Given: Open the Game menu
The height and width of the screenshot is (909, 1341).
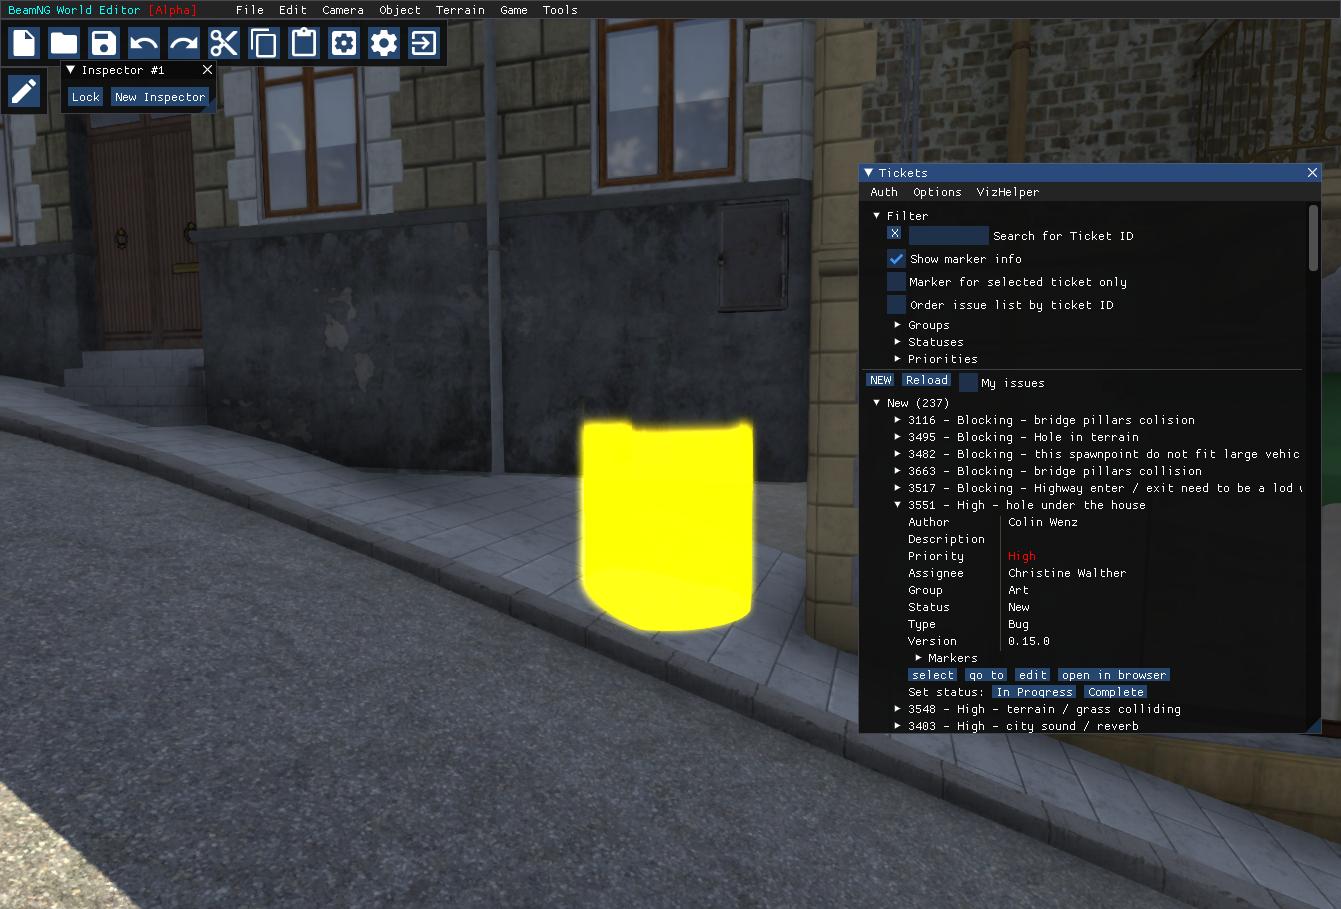Looking at the screenshot, I should (x=514, y=10).
